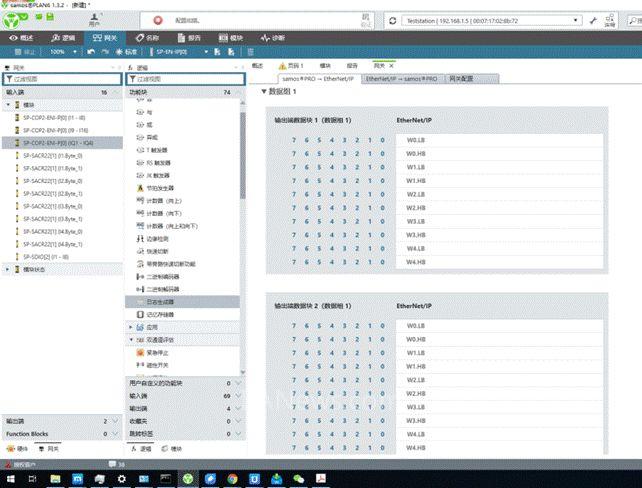Image resolution: width=642 pixels, height=488 pixels.
Task: Open the Page 1 (页码 1) document tab
Action: pos(291,66)
